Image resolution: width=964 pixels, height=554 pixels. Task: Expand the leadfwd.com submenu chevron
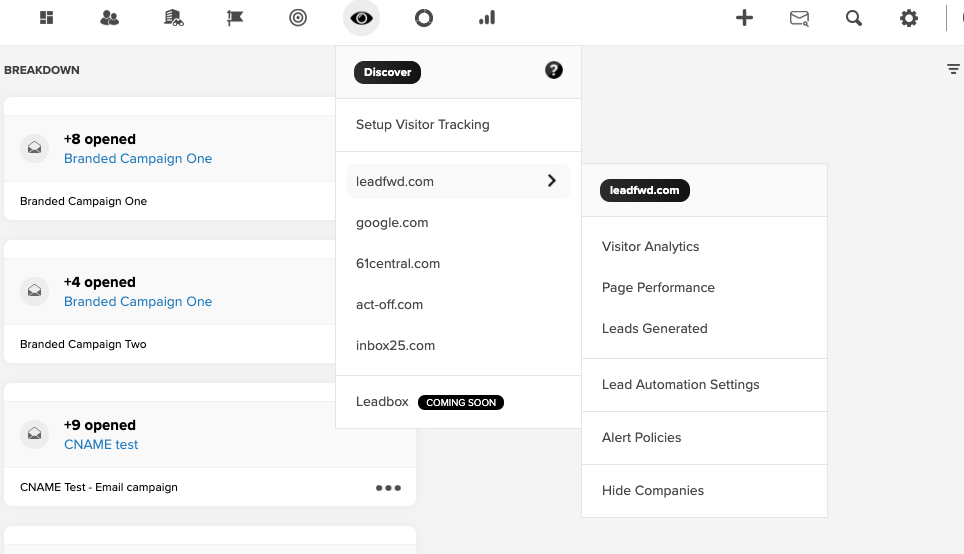point(551,181)
